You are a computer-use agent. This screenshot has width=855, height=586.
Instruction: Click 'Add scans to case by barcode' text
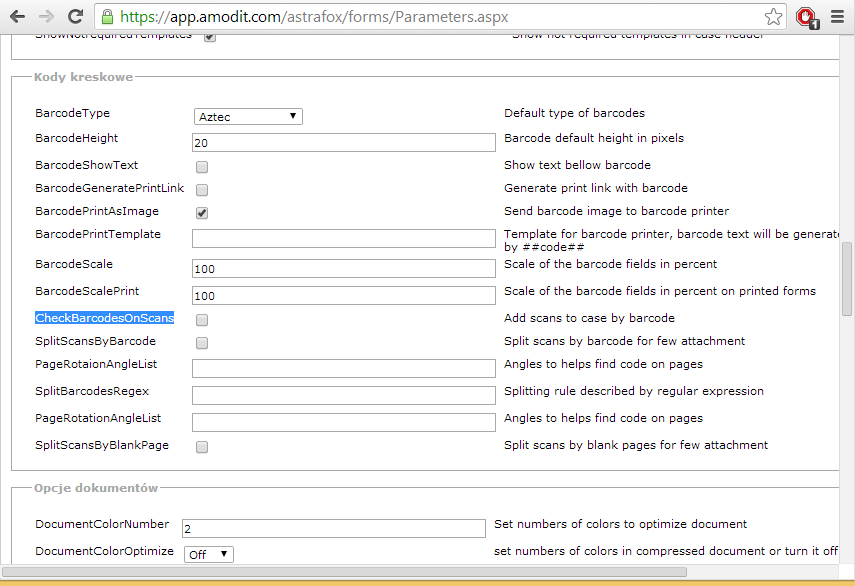coord(589,318)
